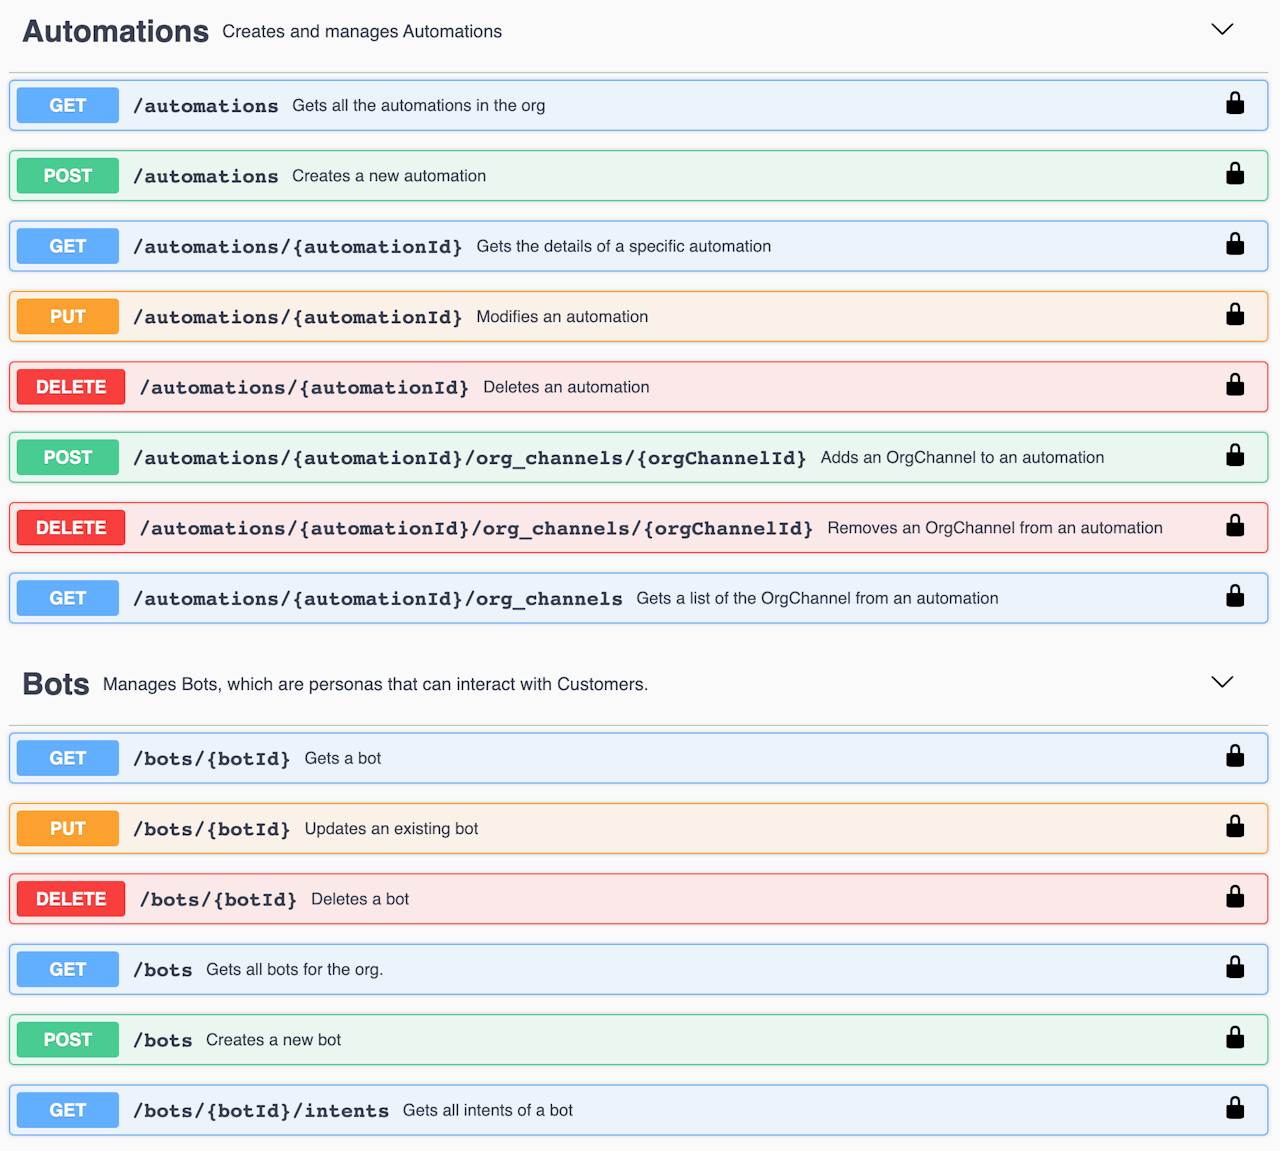
Task: Open the Automations section heading
Action: click(116, 32)
